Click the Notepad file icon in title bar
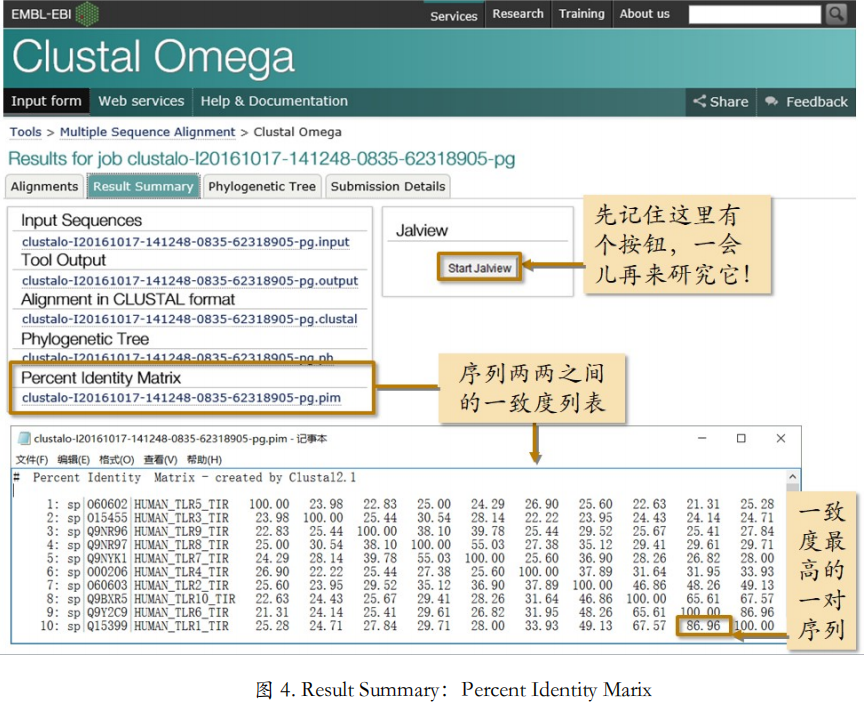The width and height of the screenshot is (865, 711). tap(24, 439)
